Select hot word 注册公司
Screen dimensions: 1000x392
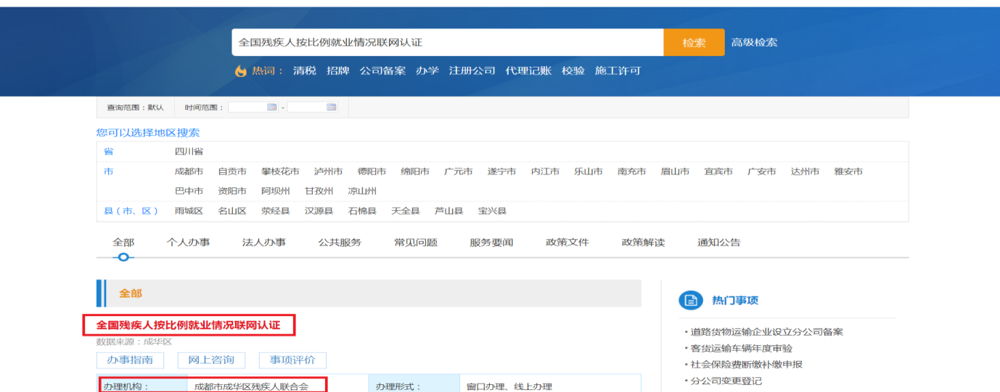(x=472, y=71)
